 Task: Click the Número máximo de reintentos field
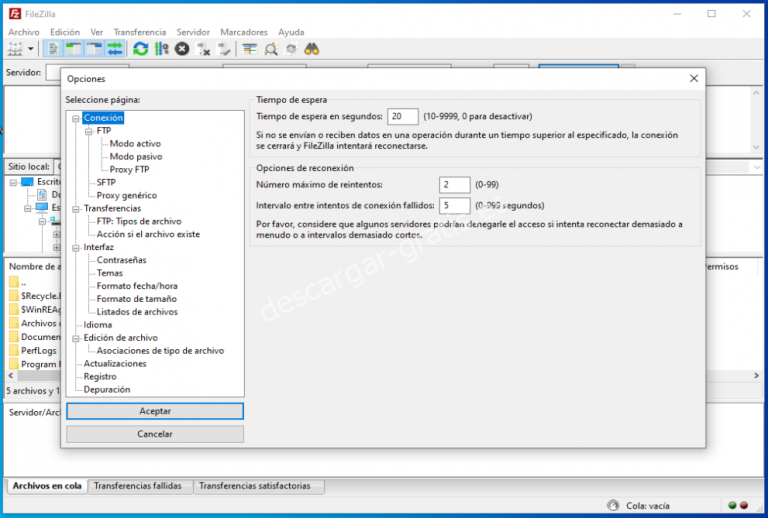pyautogui.click(x=455, y=185)
